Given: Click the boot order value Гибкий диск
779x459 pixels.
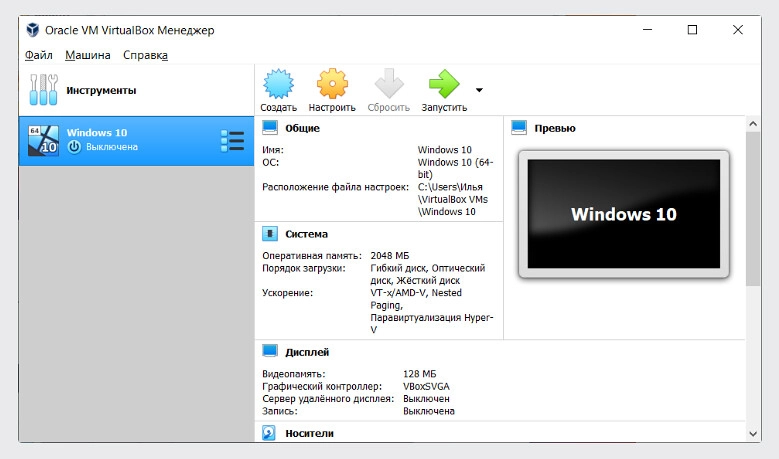Looking at the screenshot, I should tap(398, 268).
